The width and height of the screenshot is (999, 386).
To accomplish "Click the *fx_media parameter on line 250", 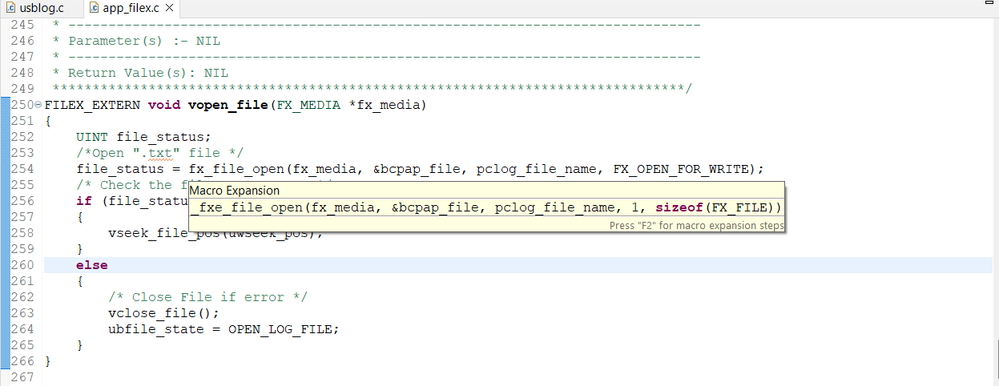I will click(384, 104).
